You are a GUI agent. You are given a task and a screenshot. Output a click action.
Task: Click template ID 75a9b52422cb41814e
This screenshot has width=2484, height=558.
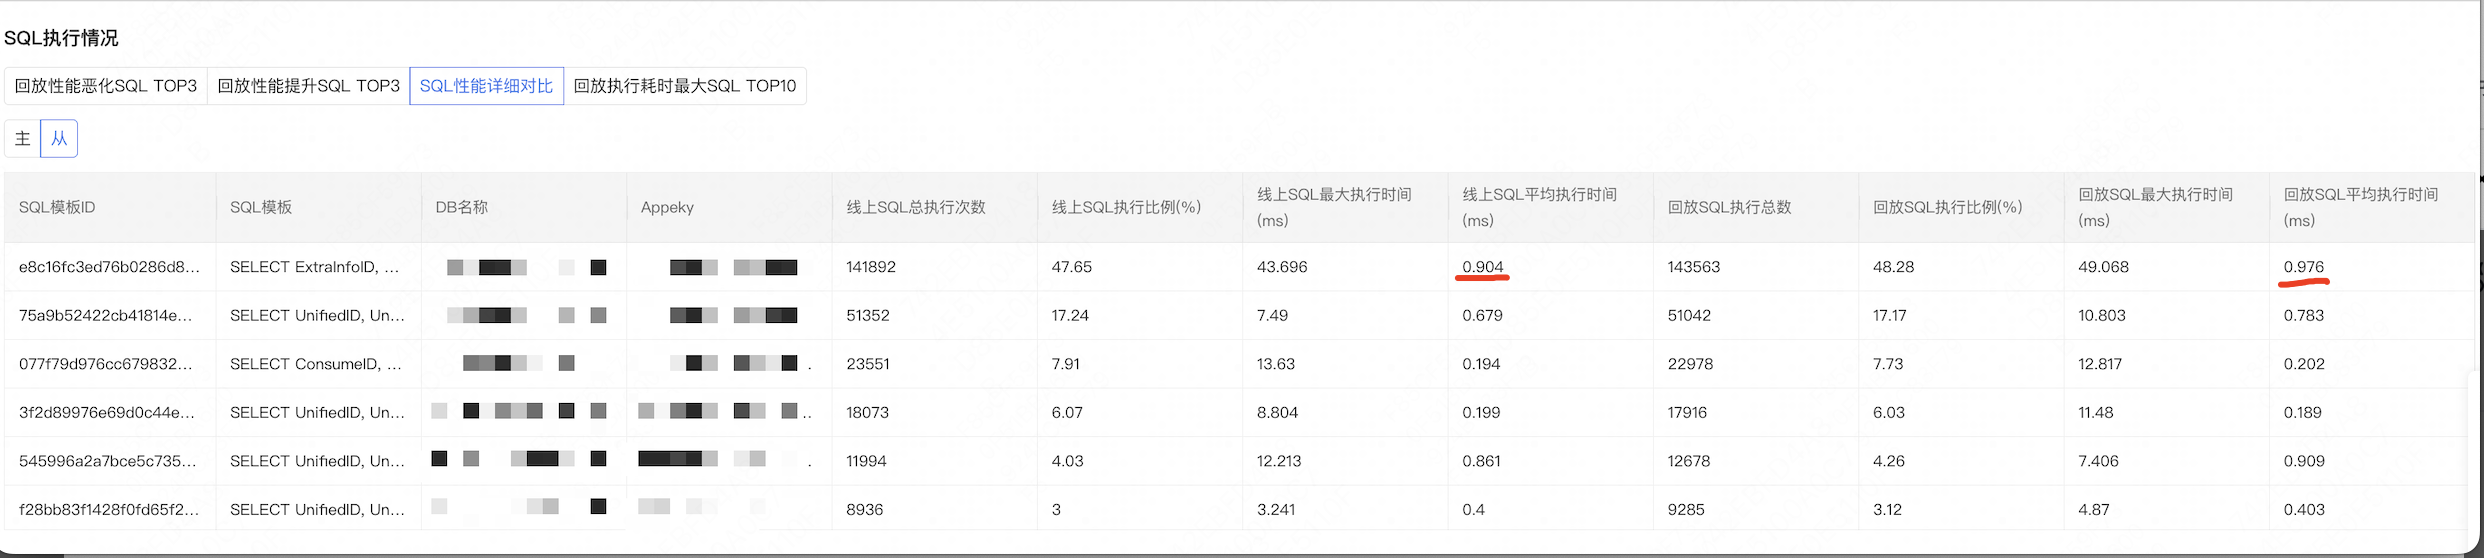click(x=105, y=315)
